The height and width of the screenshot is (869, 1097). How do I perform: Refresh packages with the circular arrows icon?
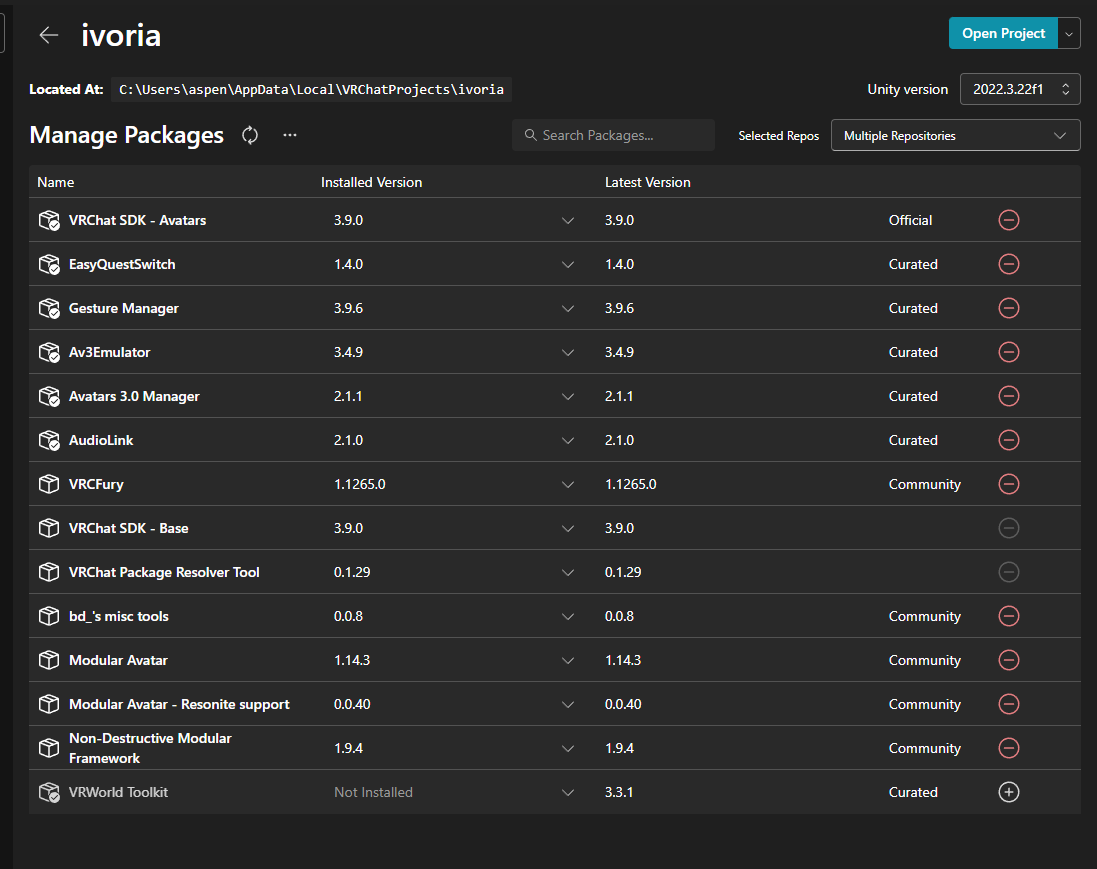click(x=250, y=135)
